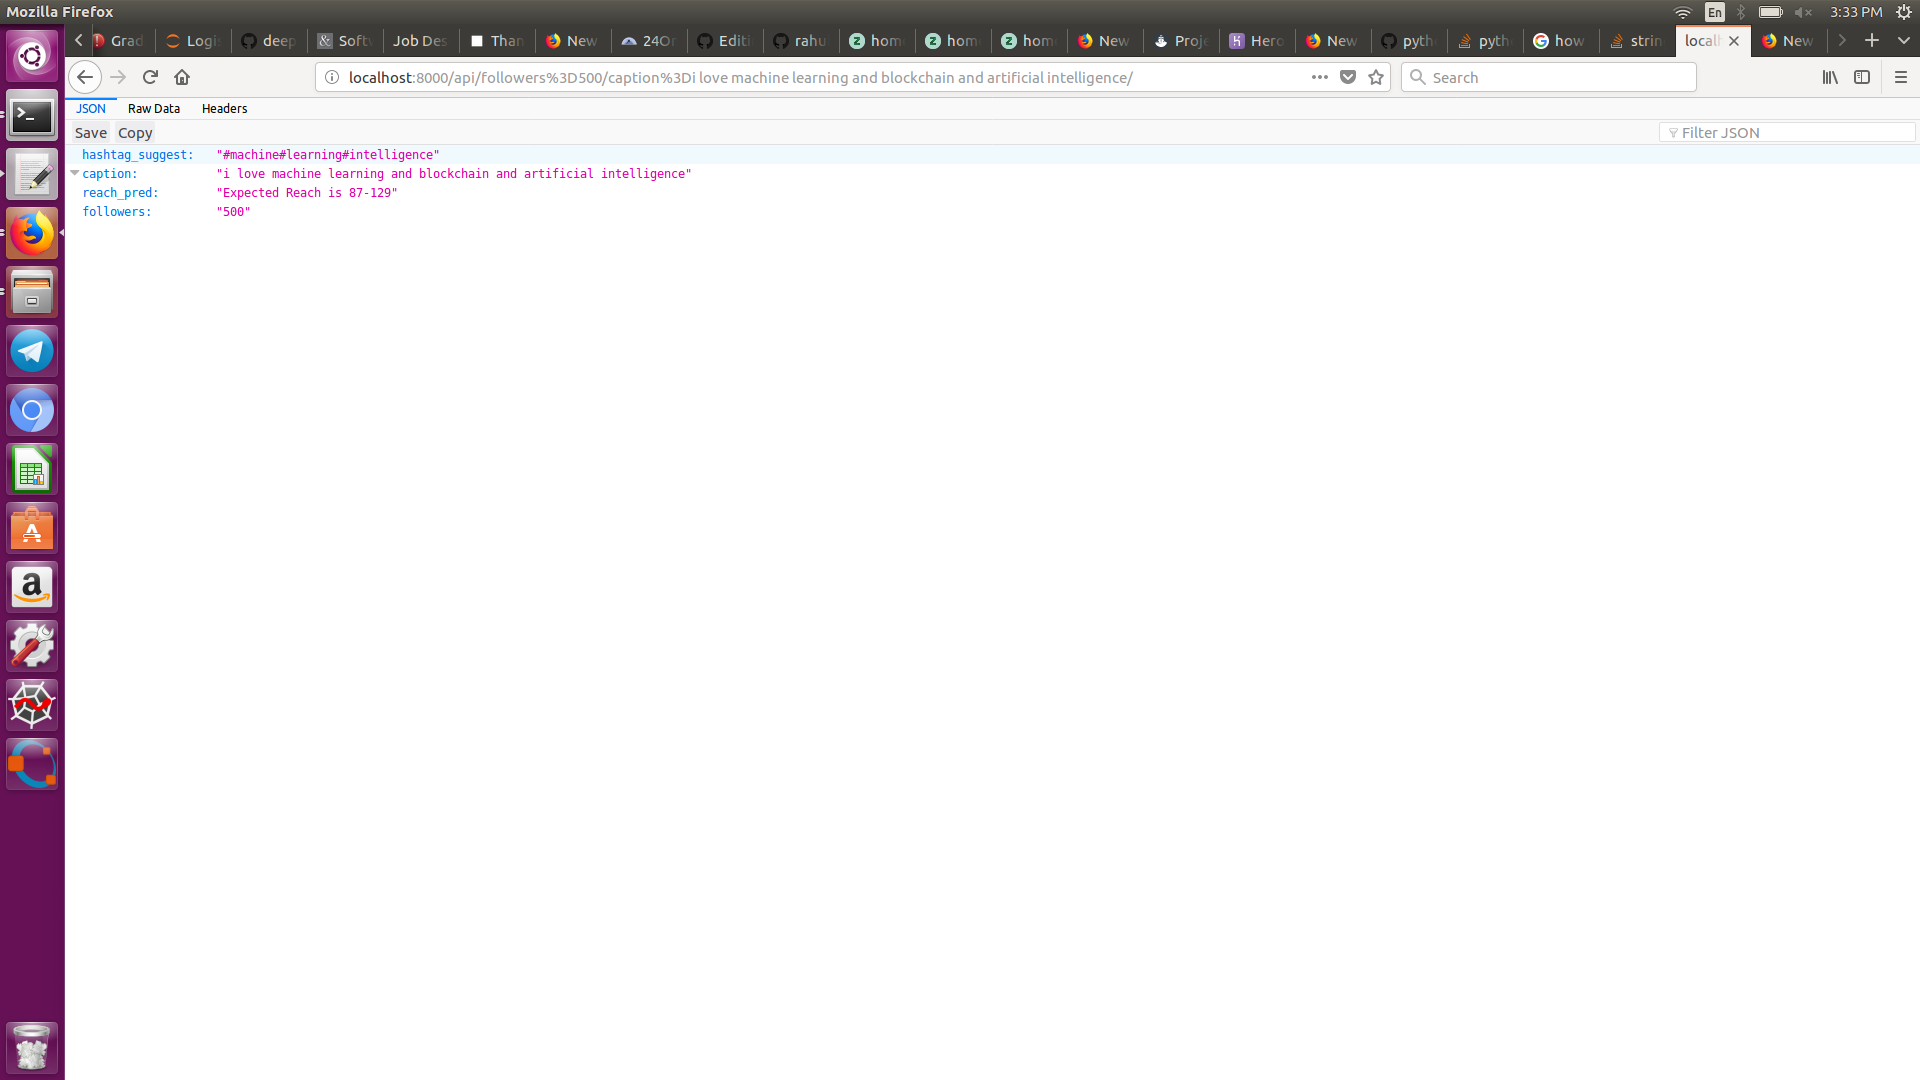Reload the current page
This screenshot has height=1080, width=1920.
(150, 77)
